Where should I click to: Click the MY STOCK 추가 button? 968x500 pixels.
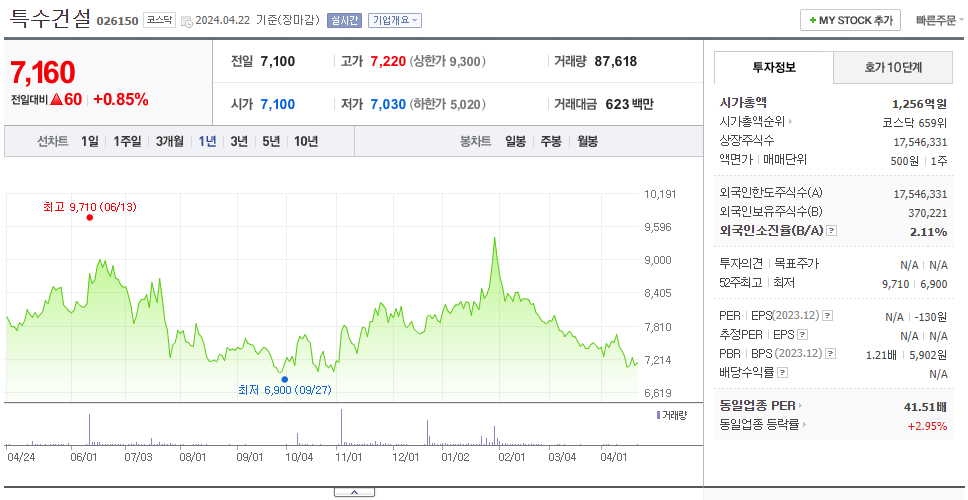pyautogui.click(x=851, y=20)
